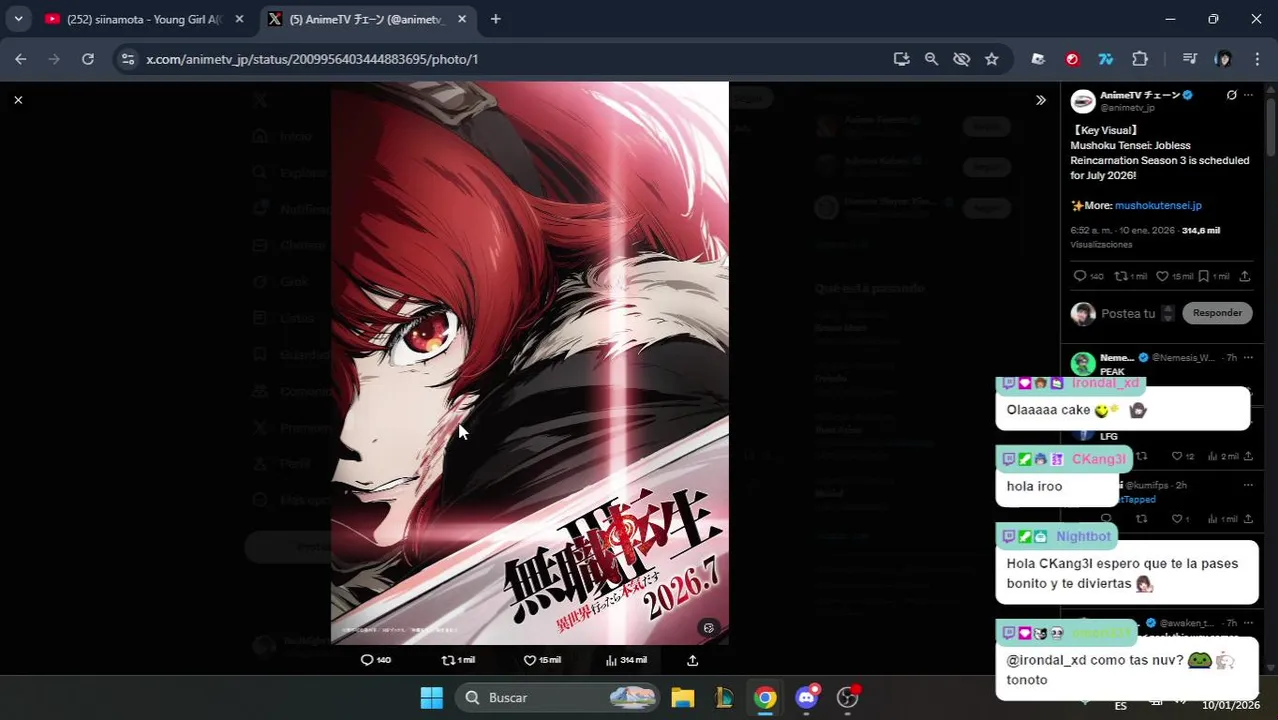
Task: Click the reply icon showing 140 in side panel
Action: pos(1088,276)
